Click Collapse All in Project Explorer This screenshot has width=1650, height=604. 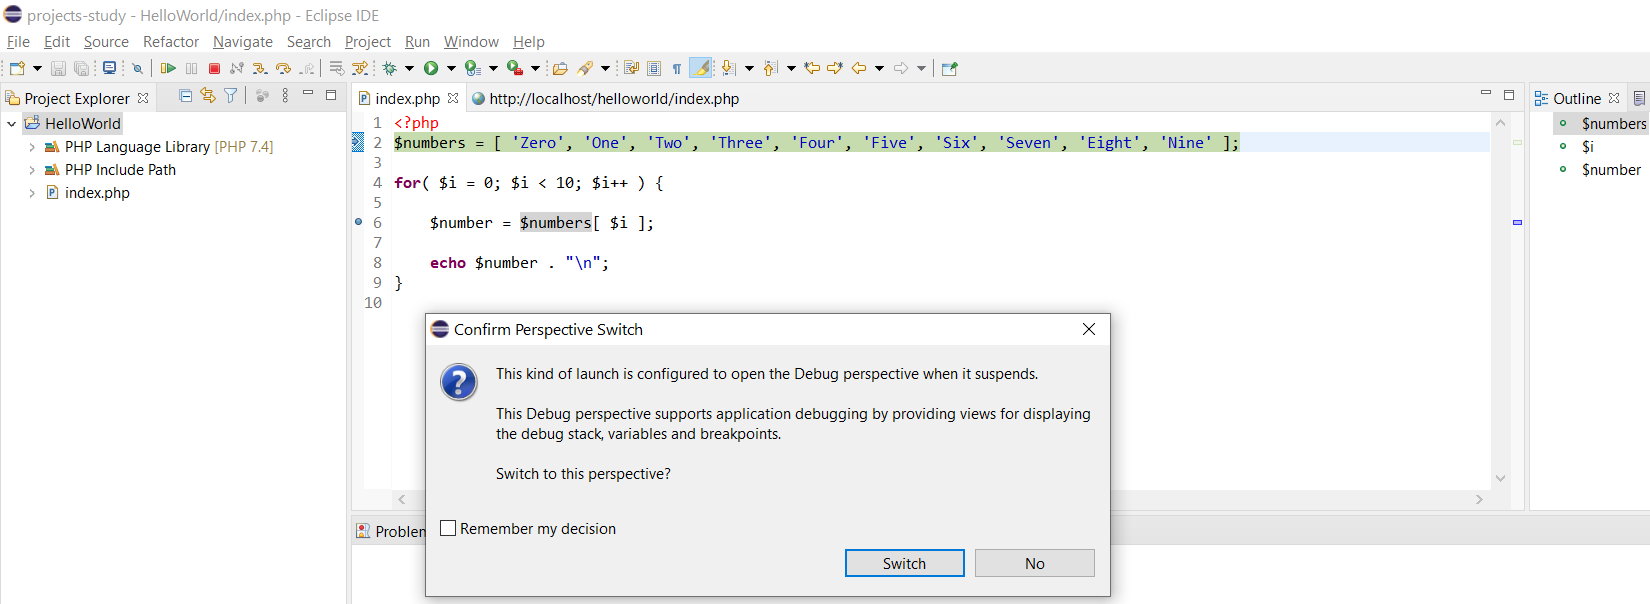pyautogui.click(x=185, y=96)
